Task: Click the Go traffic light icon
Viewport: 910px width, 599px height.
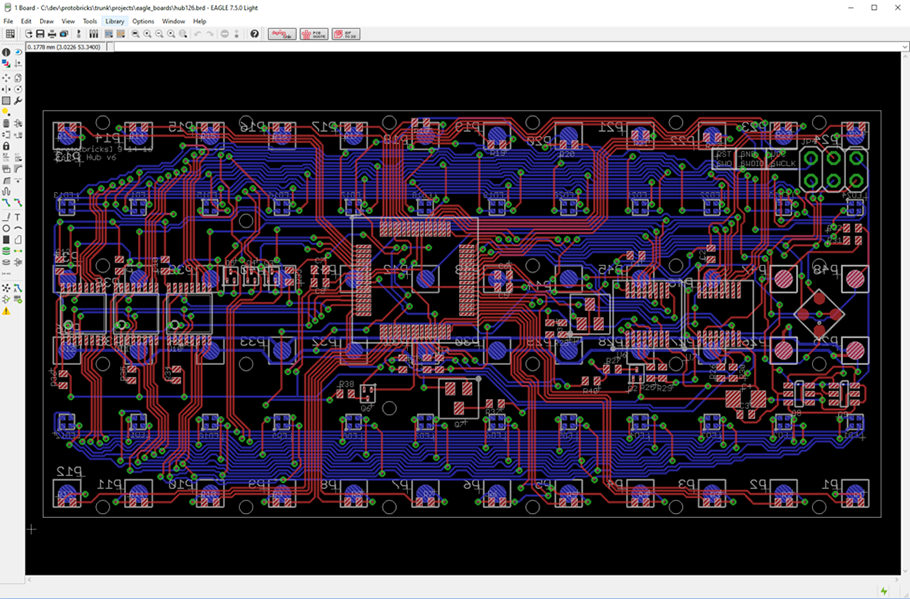Action: (x=236, y=34)
